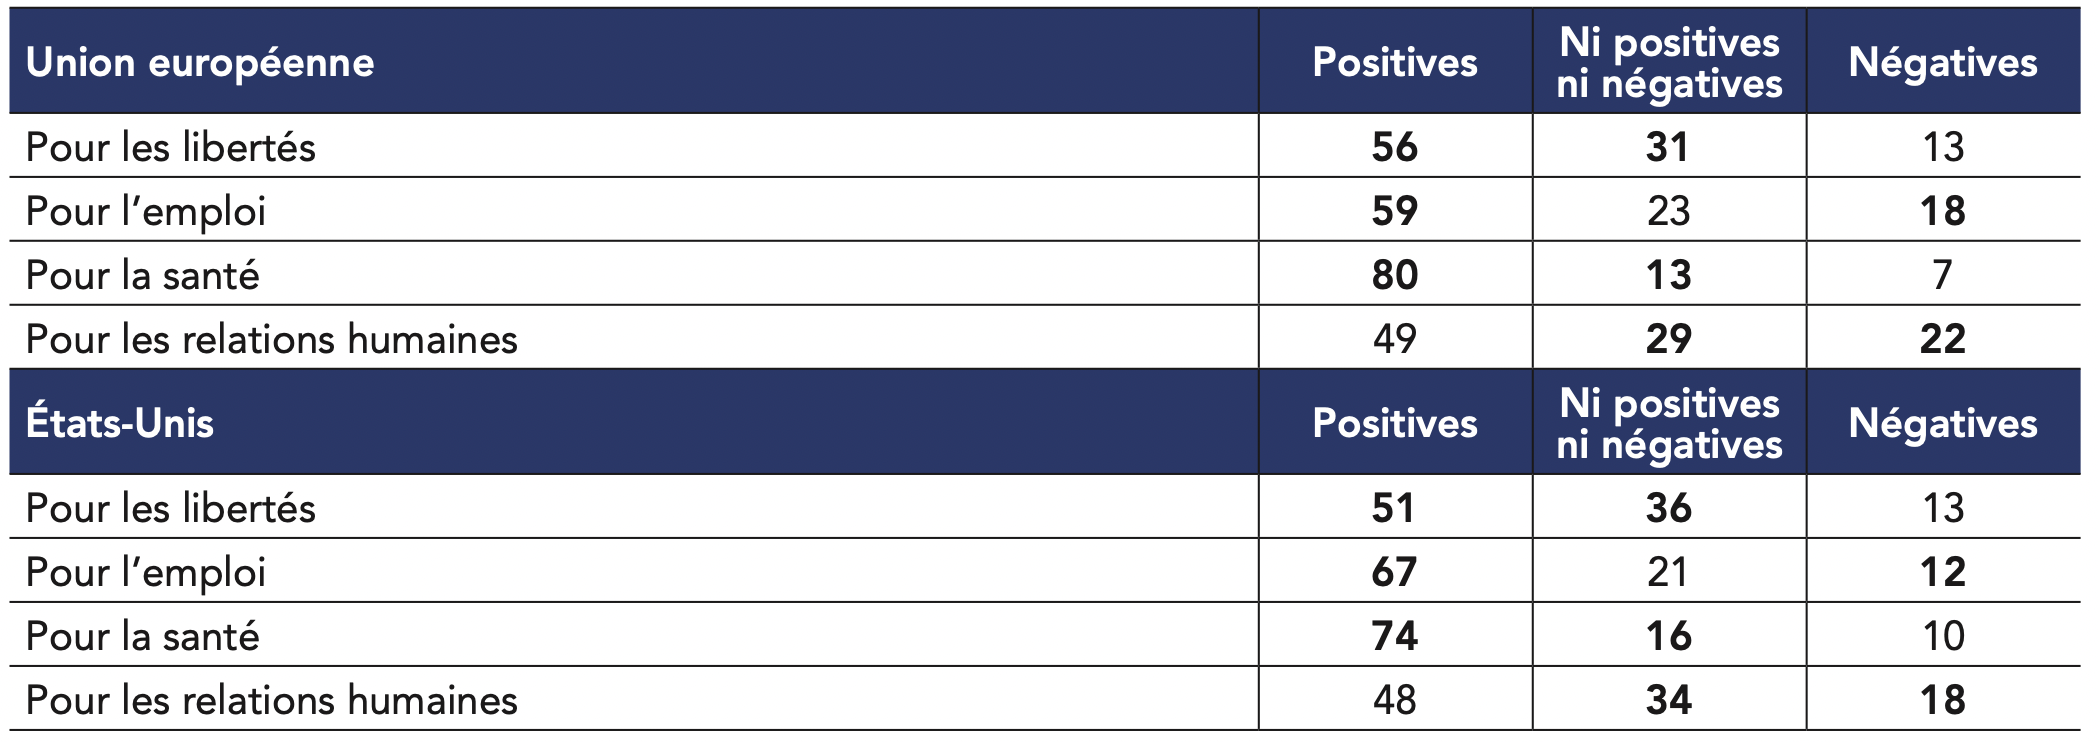Click the 'Union européenne' section header
This screenshot has height=742, width=2098.
(x=200, y=63)
